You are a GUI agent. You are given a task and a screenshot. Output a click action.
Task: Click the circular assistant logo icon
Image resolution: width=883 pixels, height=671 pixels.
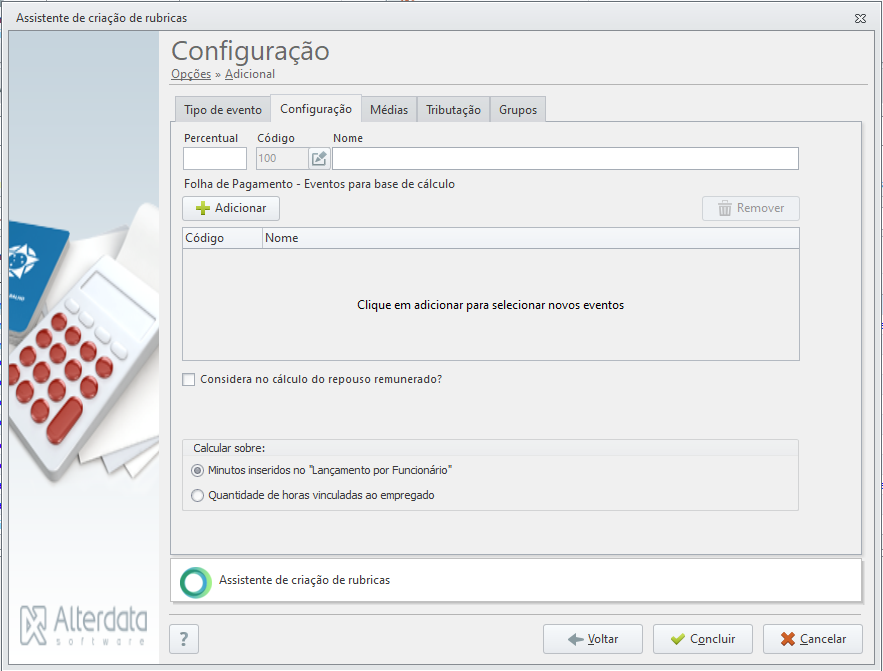coord(195,582)
